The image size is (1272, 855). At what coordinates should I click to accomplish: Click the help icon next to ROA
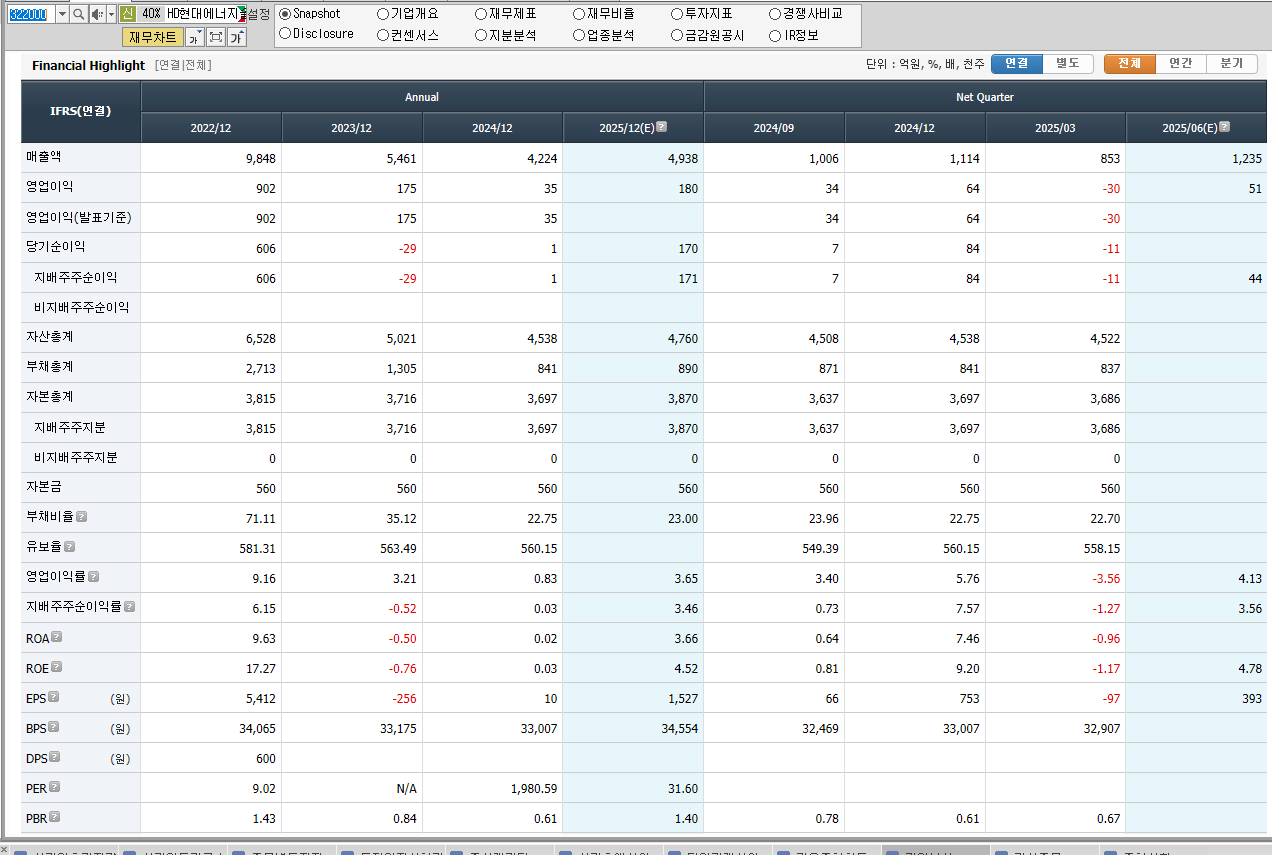[57, 637]
